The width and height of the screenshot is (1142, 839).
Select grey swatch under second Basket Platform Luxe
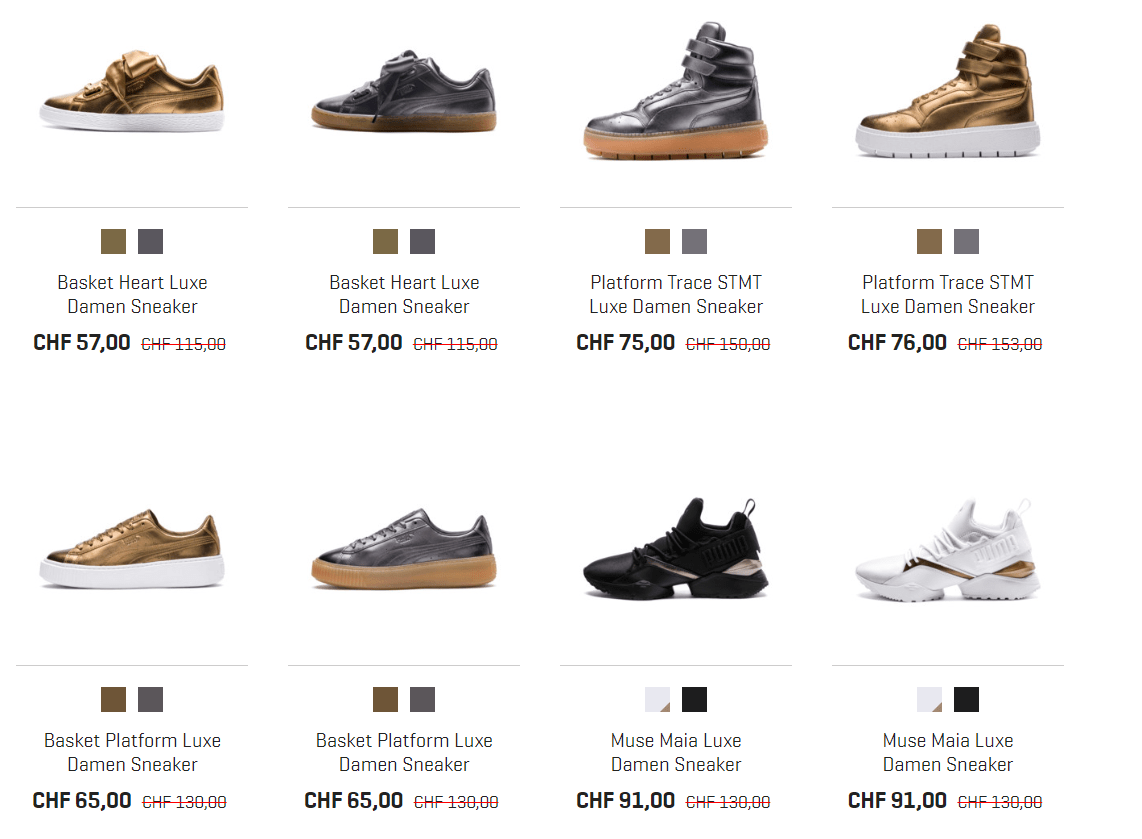(422, 699)
